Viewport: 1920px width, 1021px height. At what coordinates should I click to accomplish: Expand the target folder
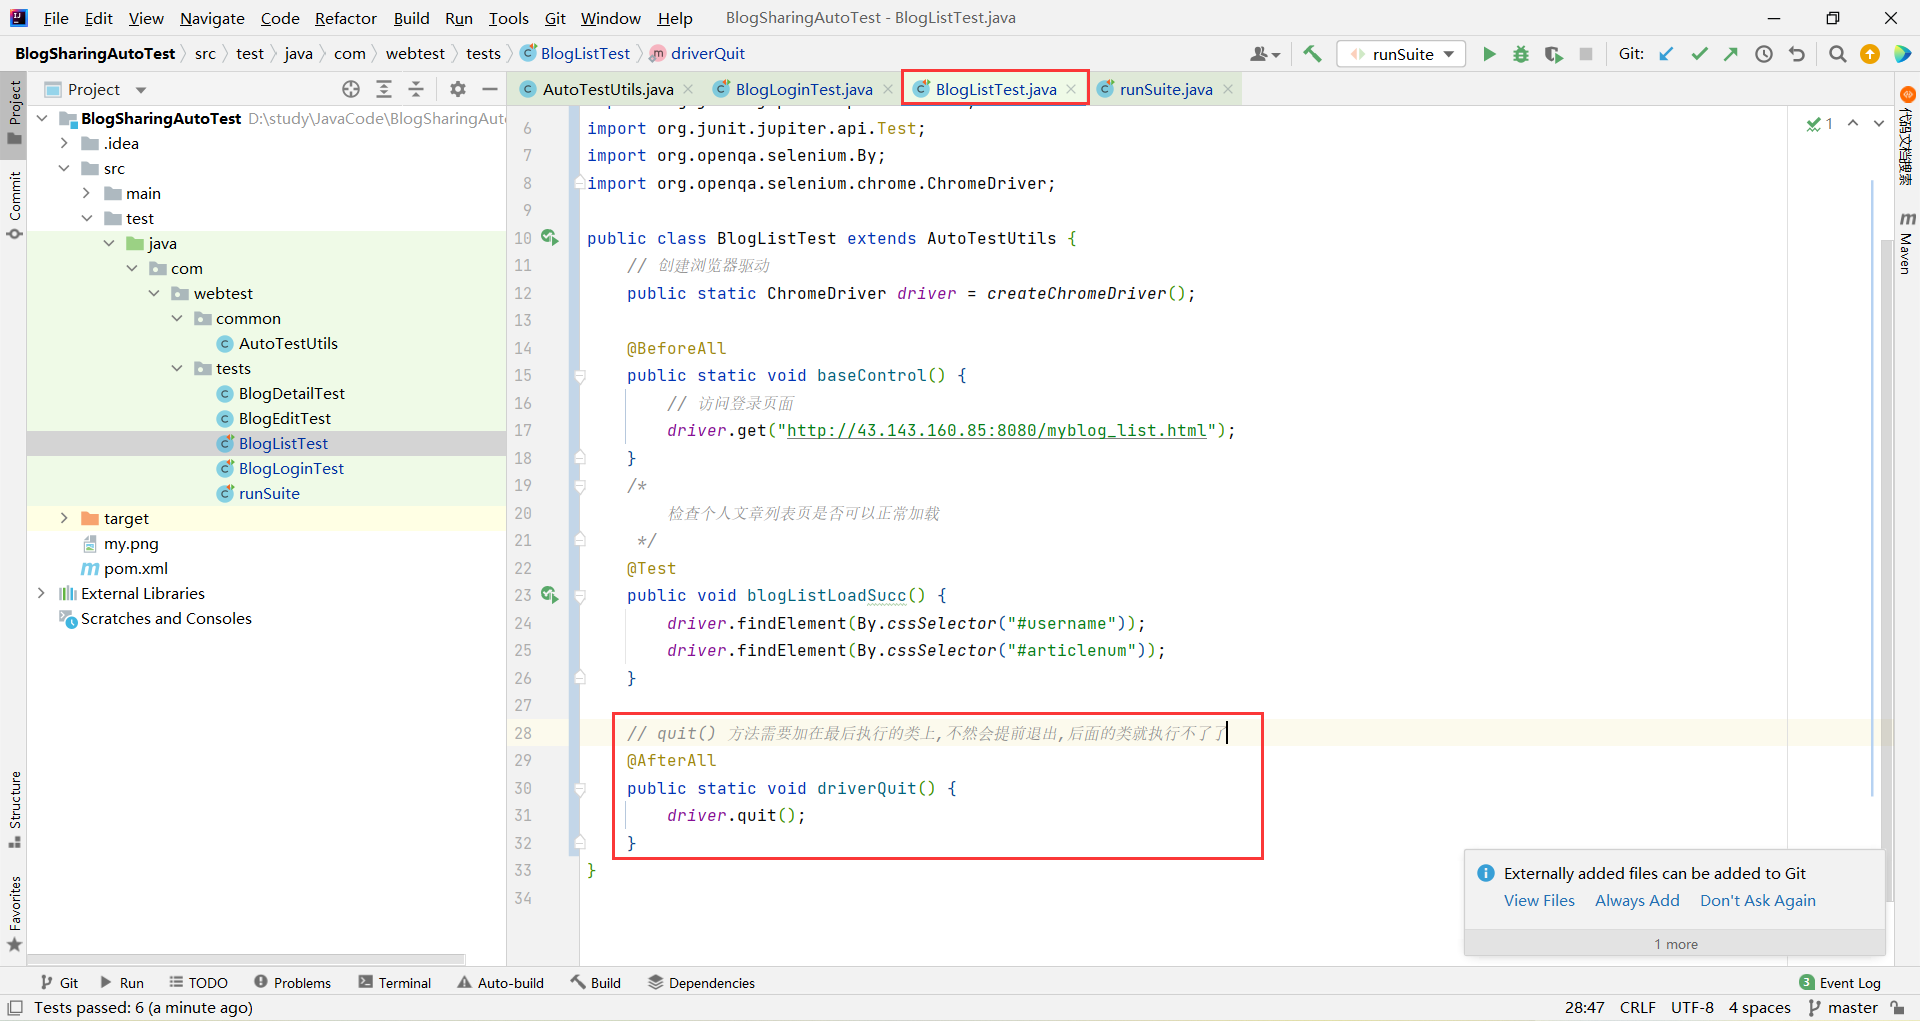pyautogui.click(x=65, y=518)
